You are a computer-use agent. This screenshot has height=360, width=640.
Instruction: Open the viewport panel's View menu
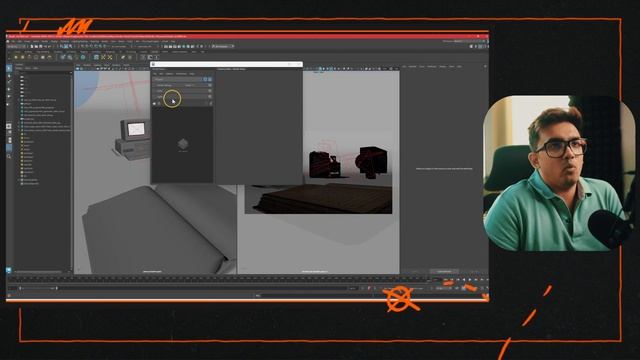pyautogui.click(x=79, y=65)
